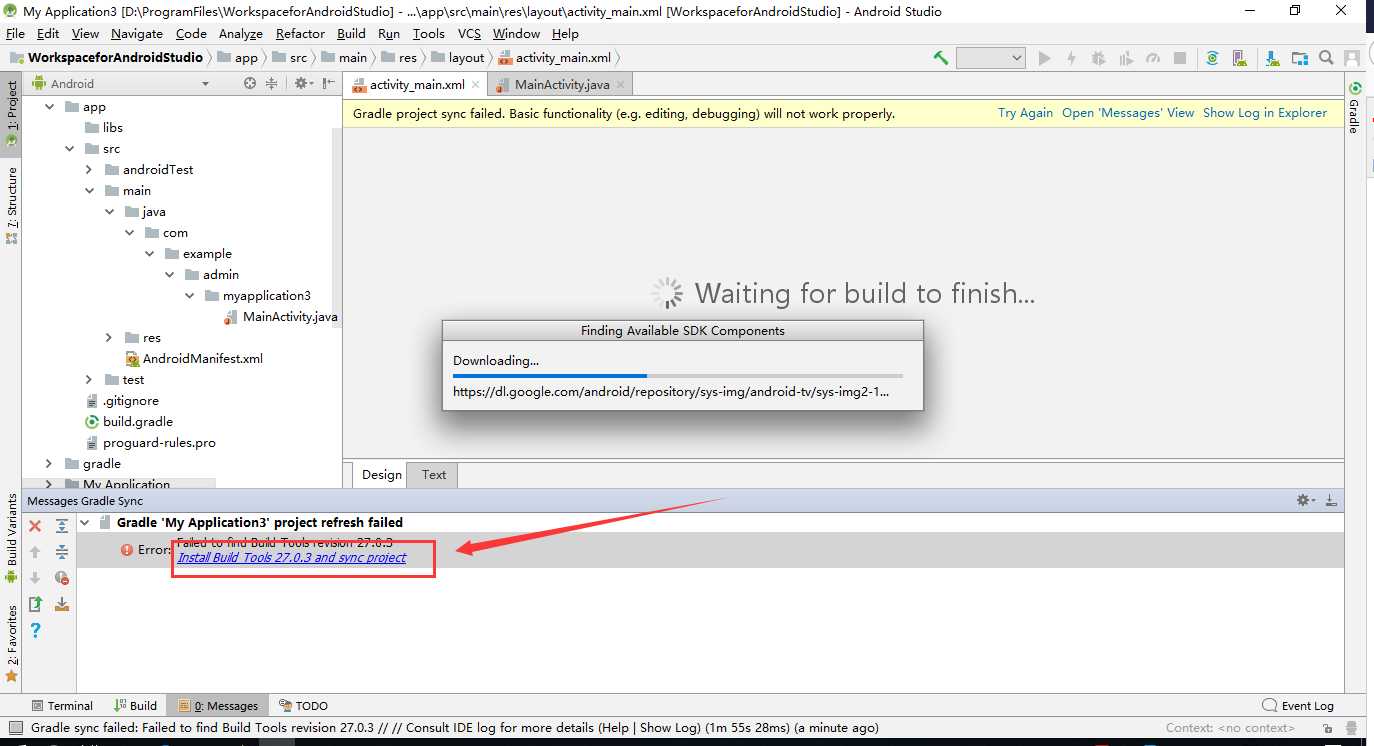Toggle the autoscroll to source icon
Screen dimensions: 1374x746
[x=62, y=604]
